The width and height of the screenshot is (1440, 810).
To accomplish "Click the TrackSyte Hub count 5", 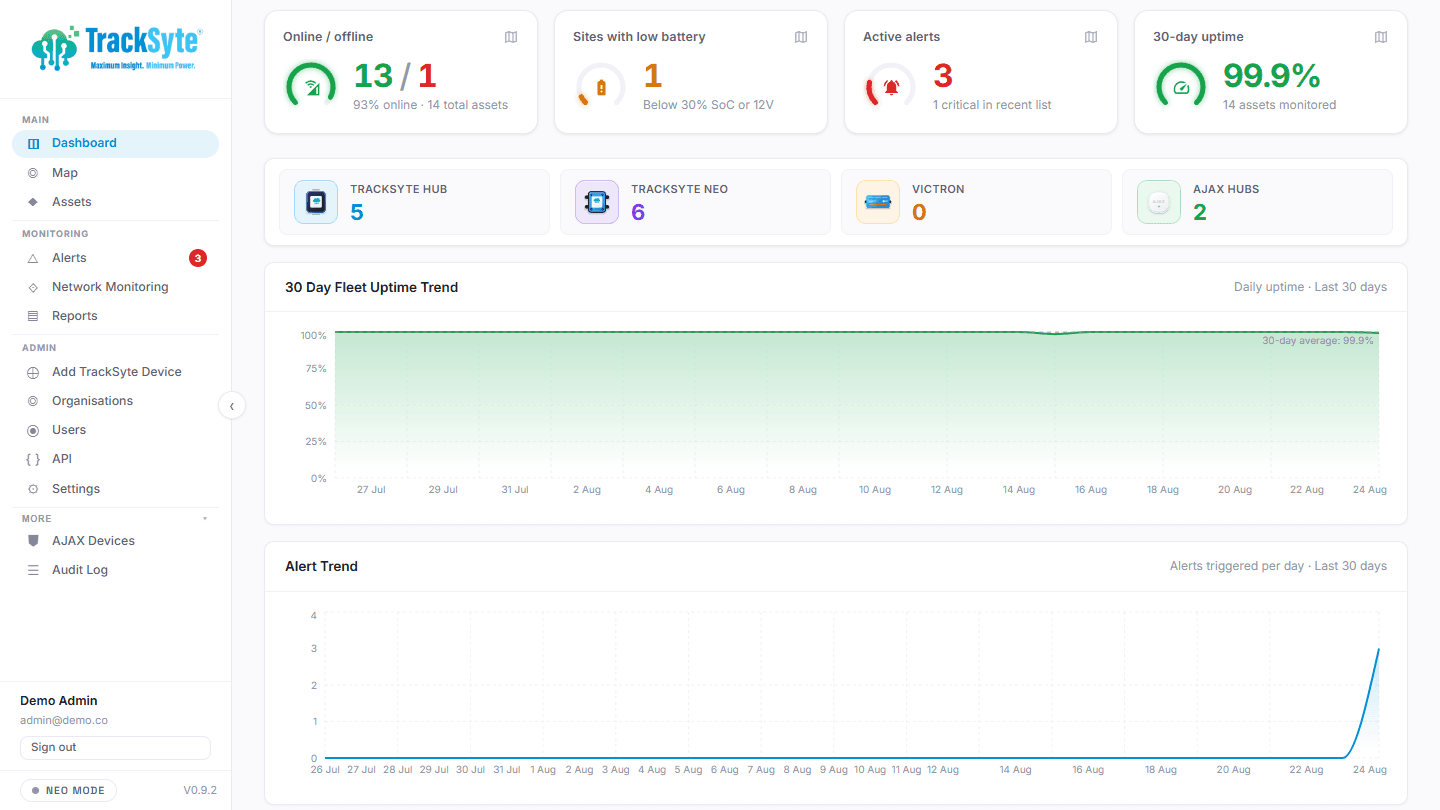I will point(357,212).
